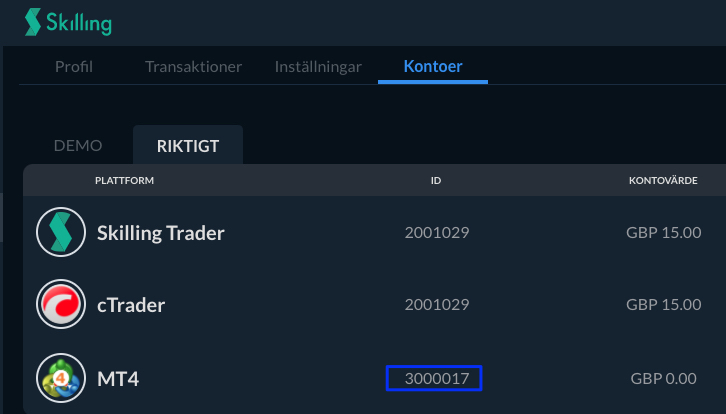The image size is (726, 414).
Task: Select the highlighted MT4 ID 3000017
Action: [434, 378]
